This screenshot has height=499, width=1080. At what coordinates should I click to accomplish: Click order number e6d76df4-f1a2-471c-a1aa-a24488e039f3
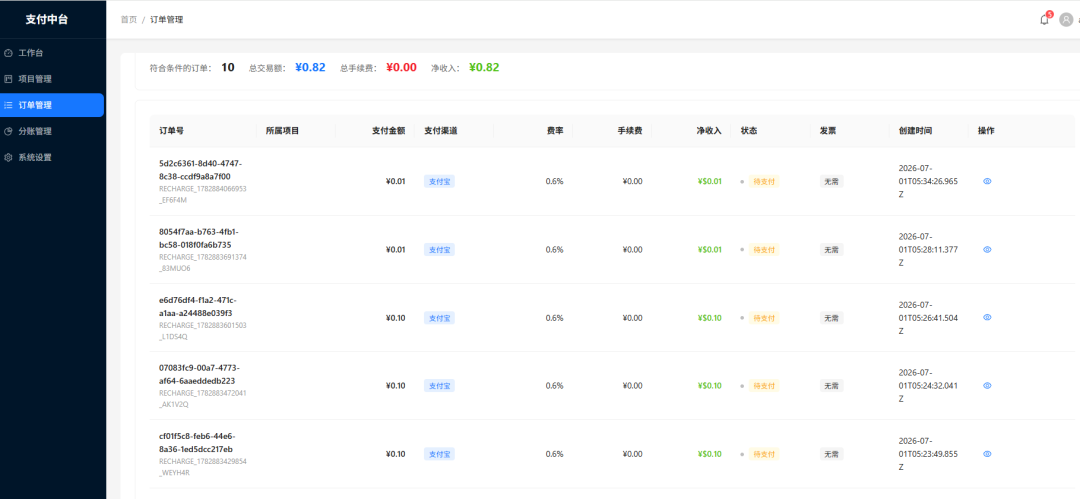(200, 306)
